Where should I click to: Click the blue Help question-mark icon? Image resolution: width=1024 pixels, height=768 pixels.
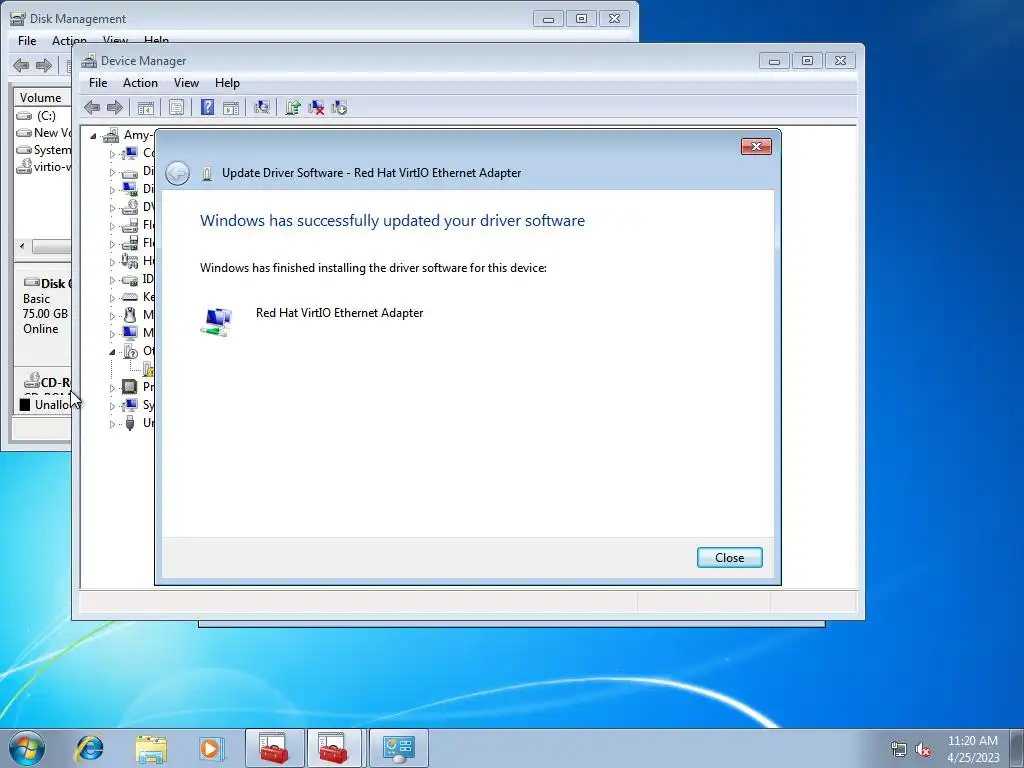pyautogui.click(x=207, y=107)
